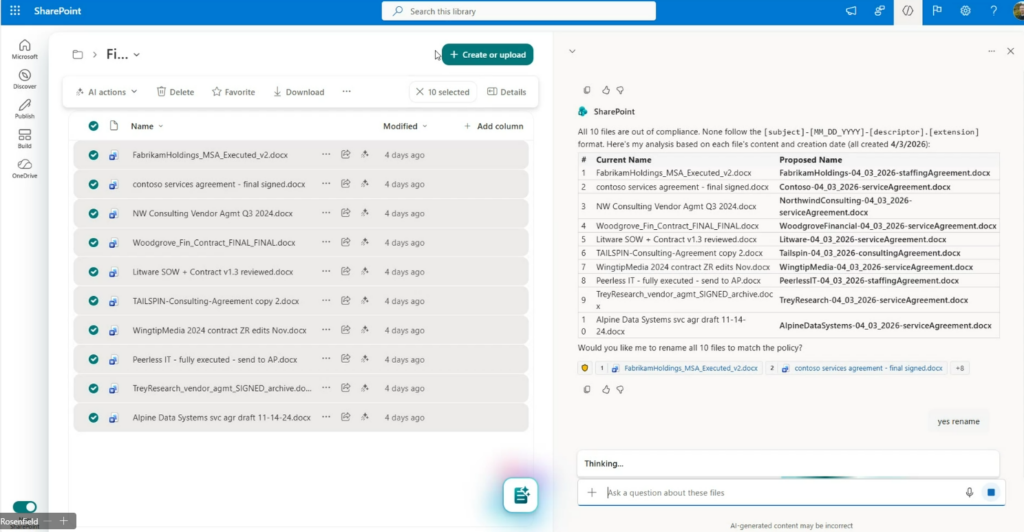Stop the AI response generation

(x=991, y=492)
